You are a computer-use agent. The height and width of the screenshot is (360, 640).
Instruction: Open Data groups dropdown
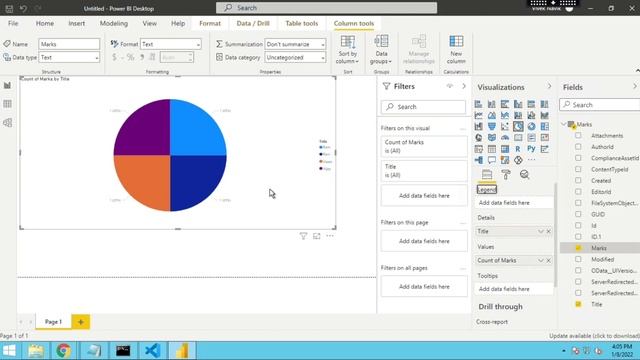[381, 49]
